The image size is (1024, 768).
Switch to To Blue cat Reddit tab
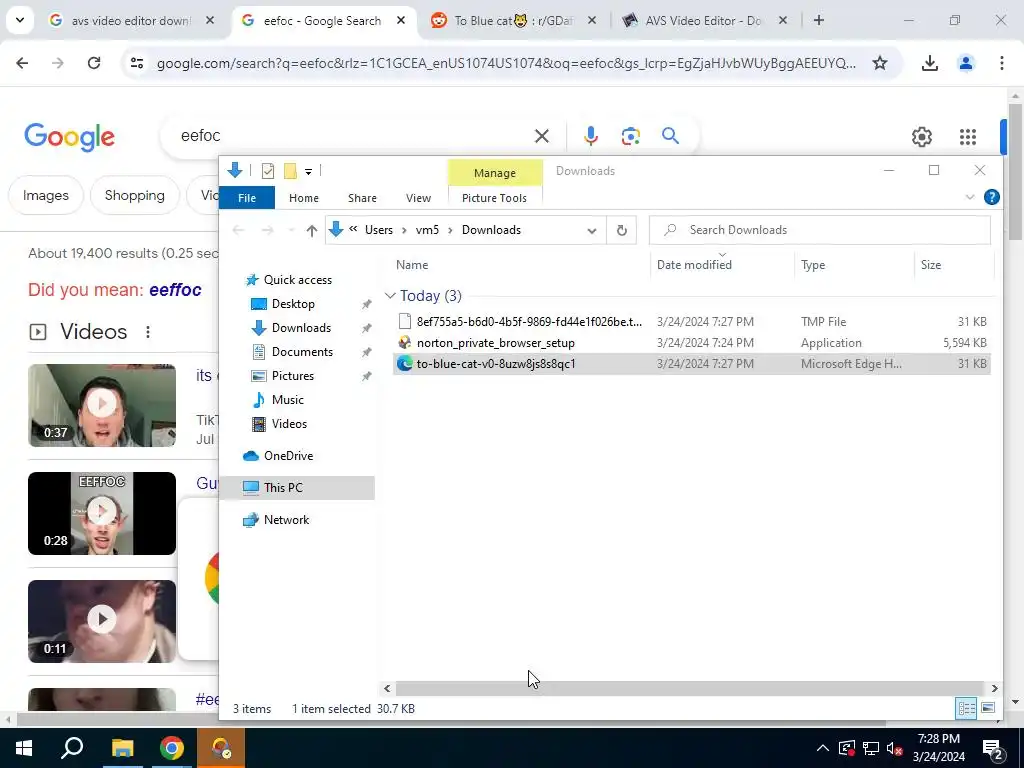(513, 20)
